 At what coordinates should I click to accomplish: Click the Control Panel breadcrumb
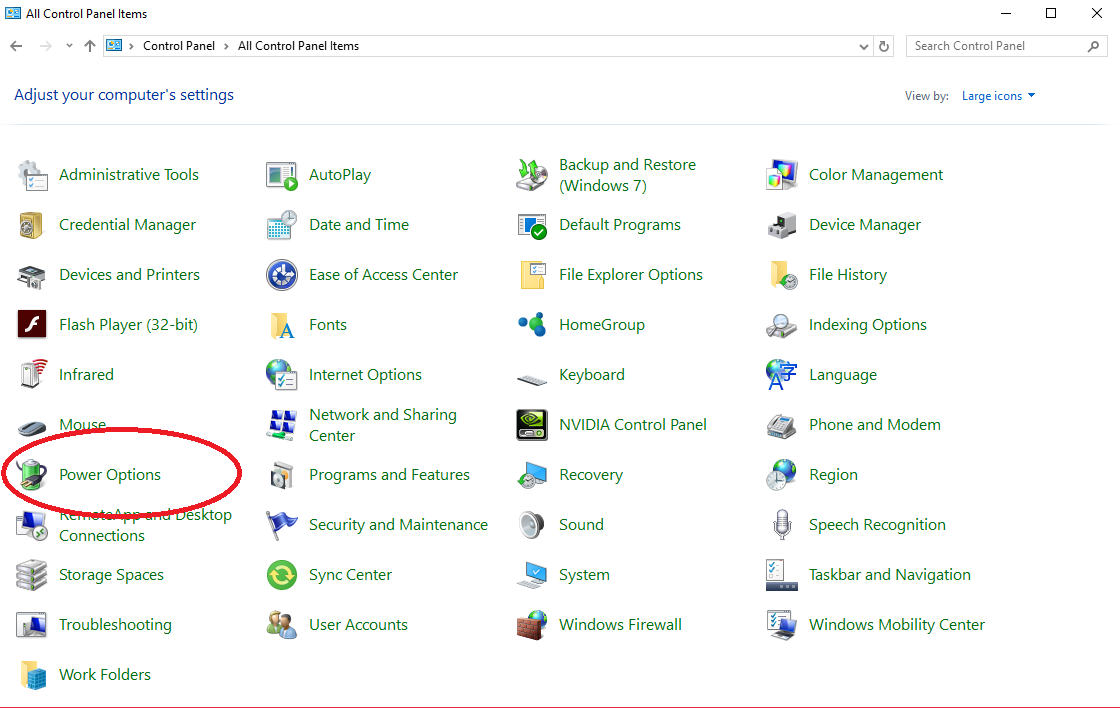pos(179,46)
